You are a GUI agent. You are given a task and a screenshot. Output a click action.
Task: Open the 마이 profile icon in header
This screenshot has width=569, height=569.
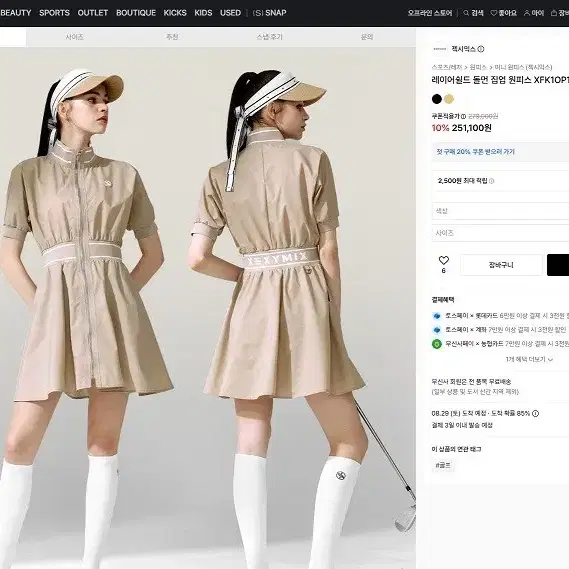(534, 13)
